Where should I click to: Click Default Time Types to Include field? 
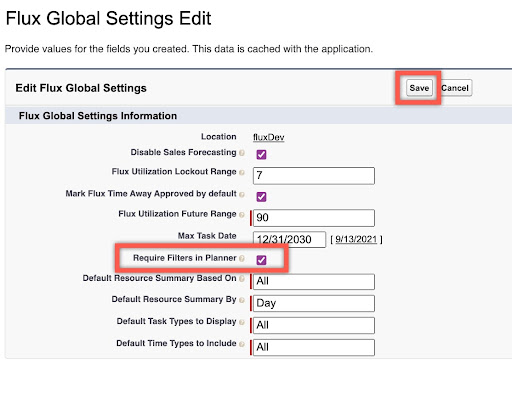coord(314,347)
